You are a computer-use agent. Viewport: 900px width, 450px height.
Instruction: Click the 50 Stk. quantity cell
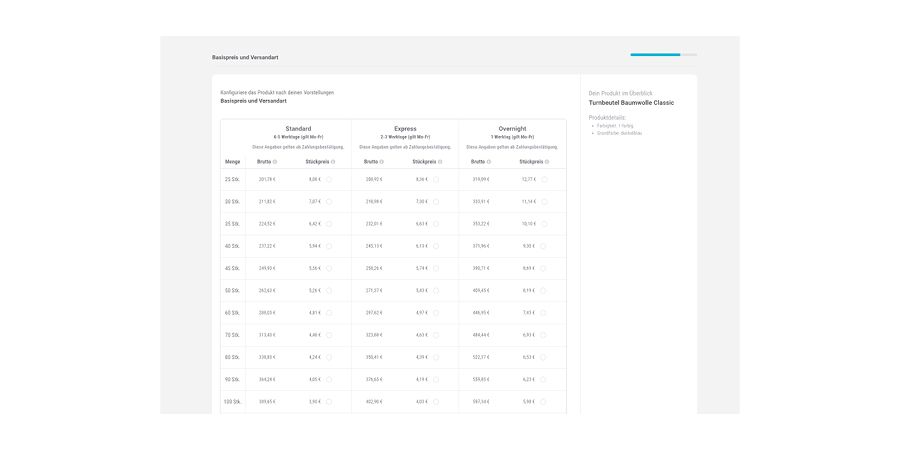232,290
